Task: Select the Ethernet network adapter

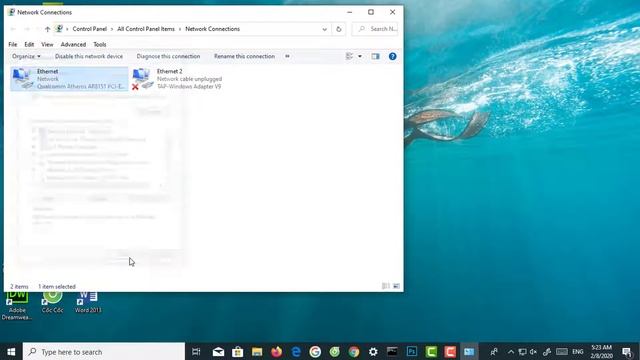Action: pos(69,79)
